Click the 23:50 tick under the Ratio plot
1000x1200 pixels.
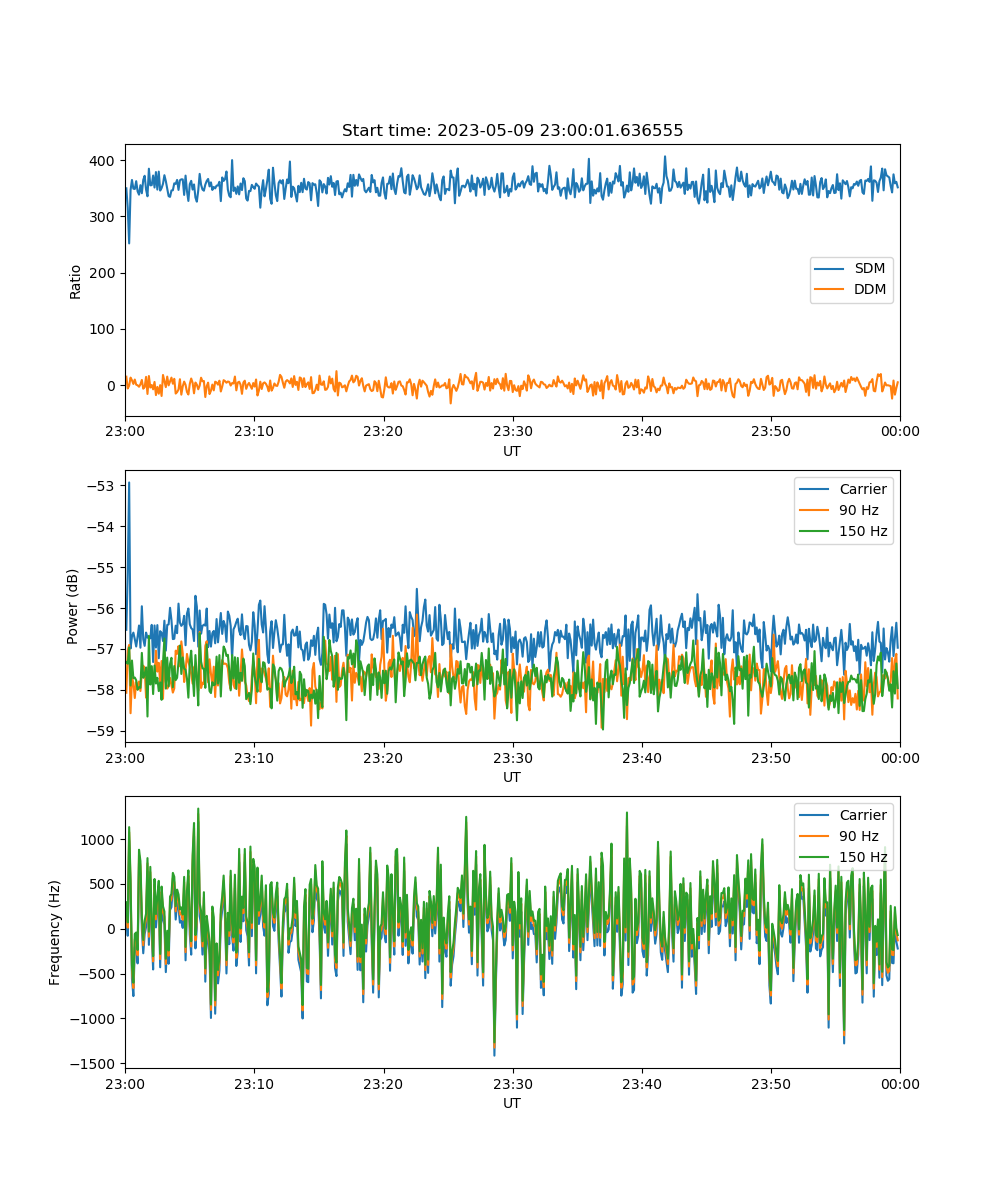(x=771, y=431)
